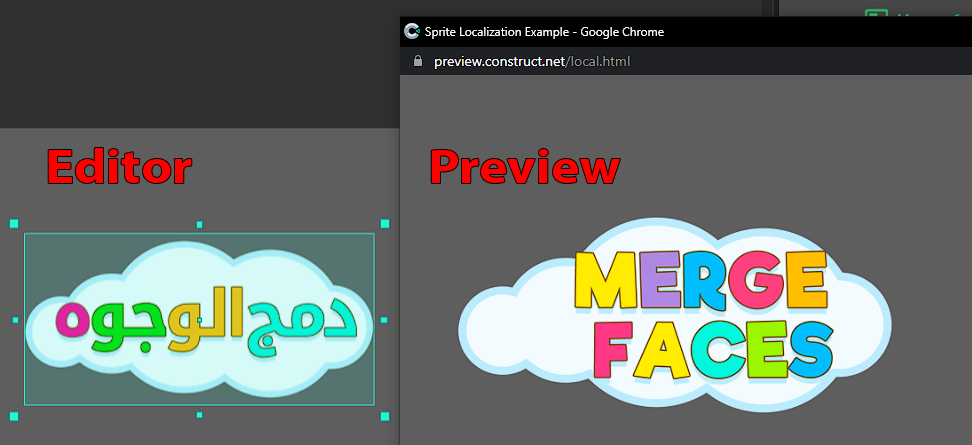Click the red Editor label
The height and width of the screenshot is (445, 972).
[118, 167]
